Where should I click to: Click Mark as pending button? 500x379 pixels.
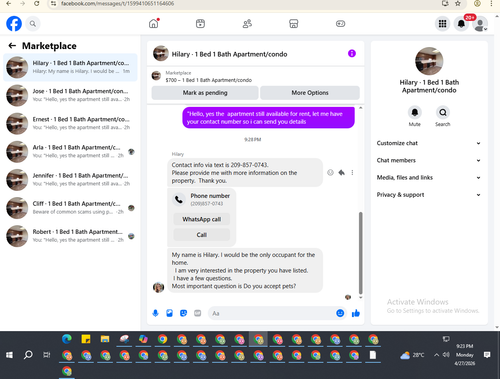point(205,93)
